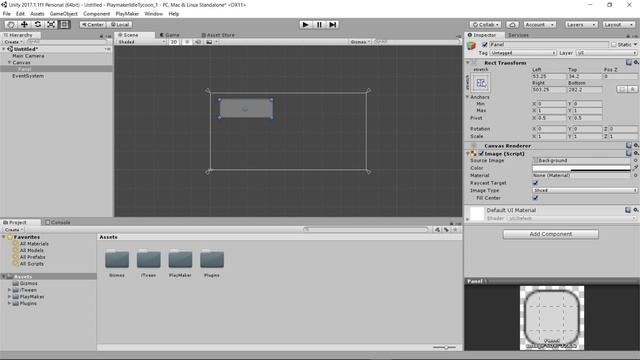Open the Collab dropdown
Viewport: 640px width, 360px height.
(x=486, y=24)
